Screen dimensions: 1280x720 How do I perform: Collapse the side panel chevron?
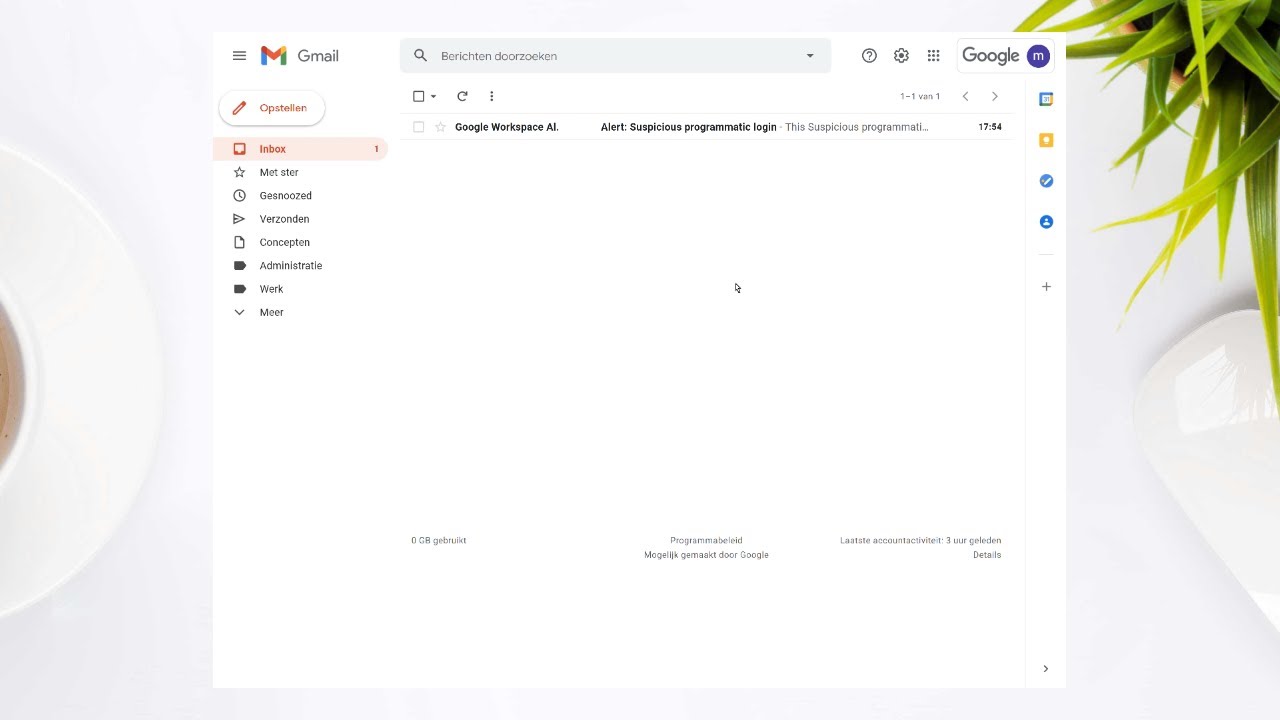click(1046, 669)
